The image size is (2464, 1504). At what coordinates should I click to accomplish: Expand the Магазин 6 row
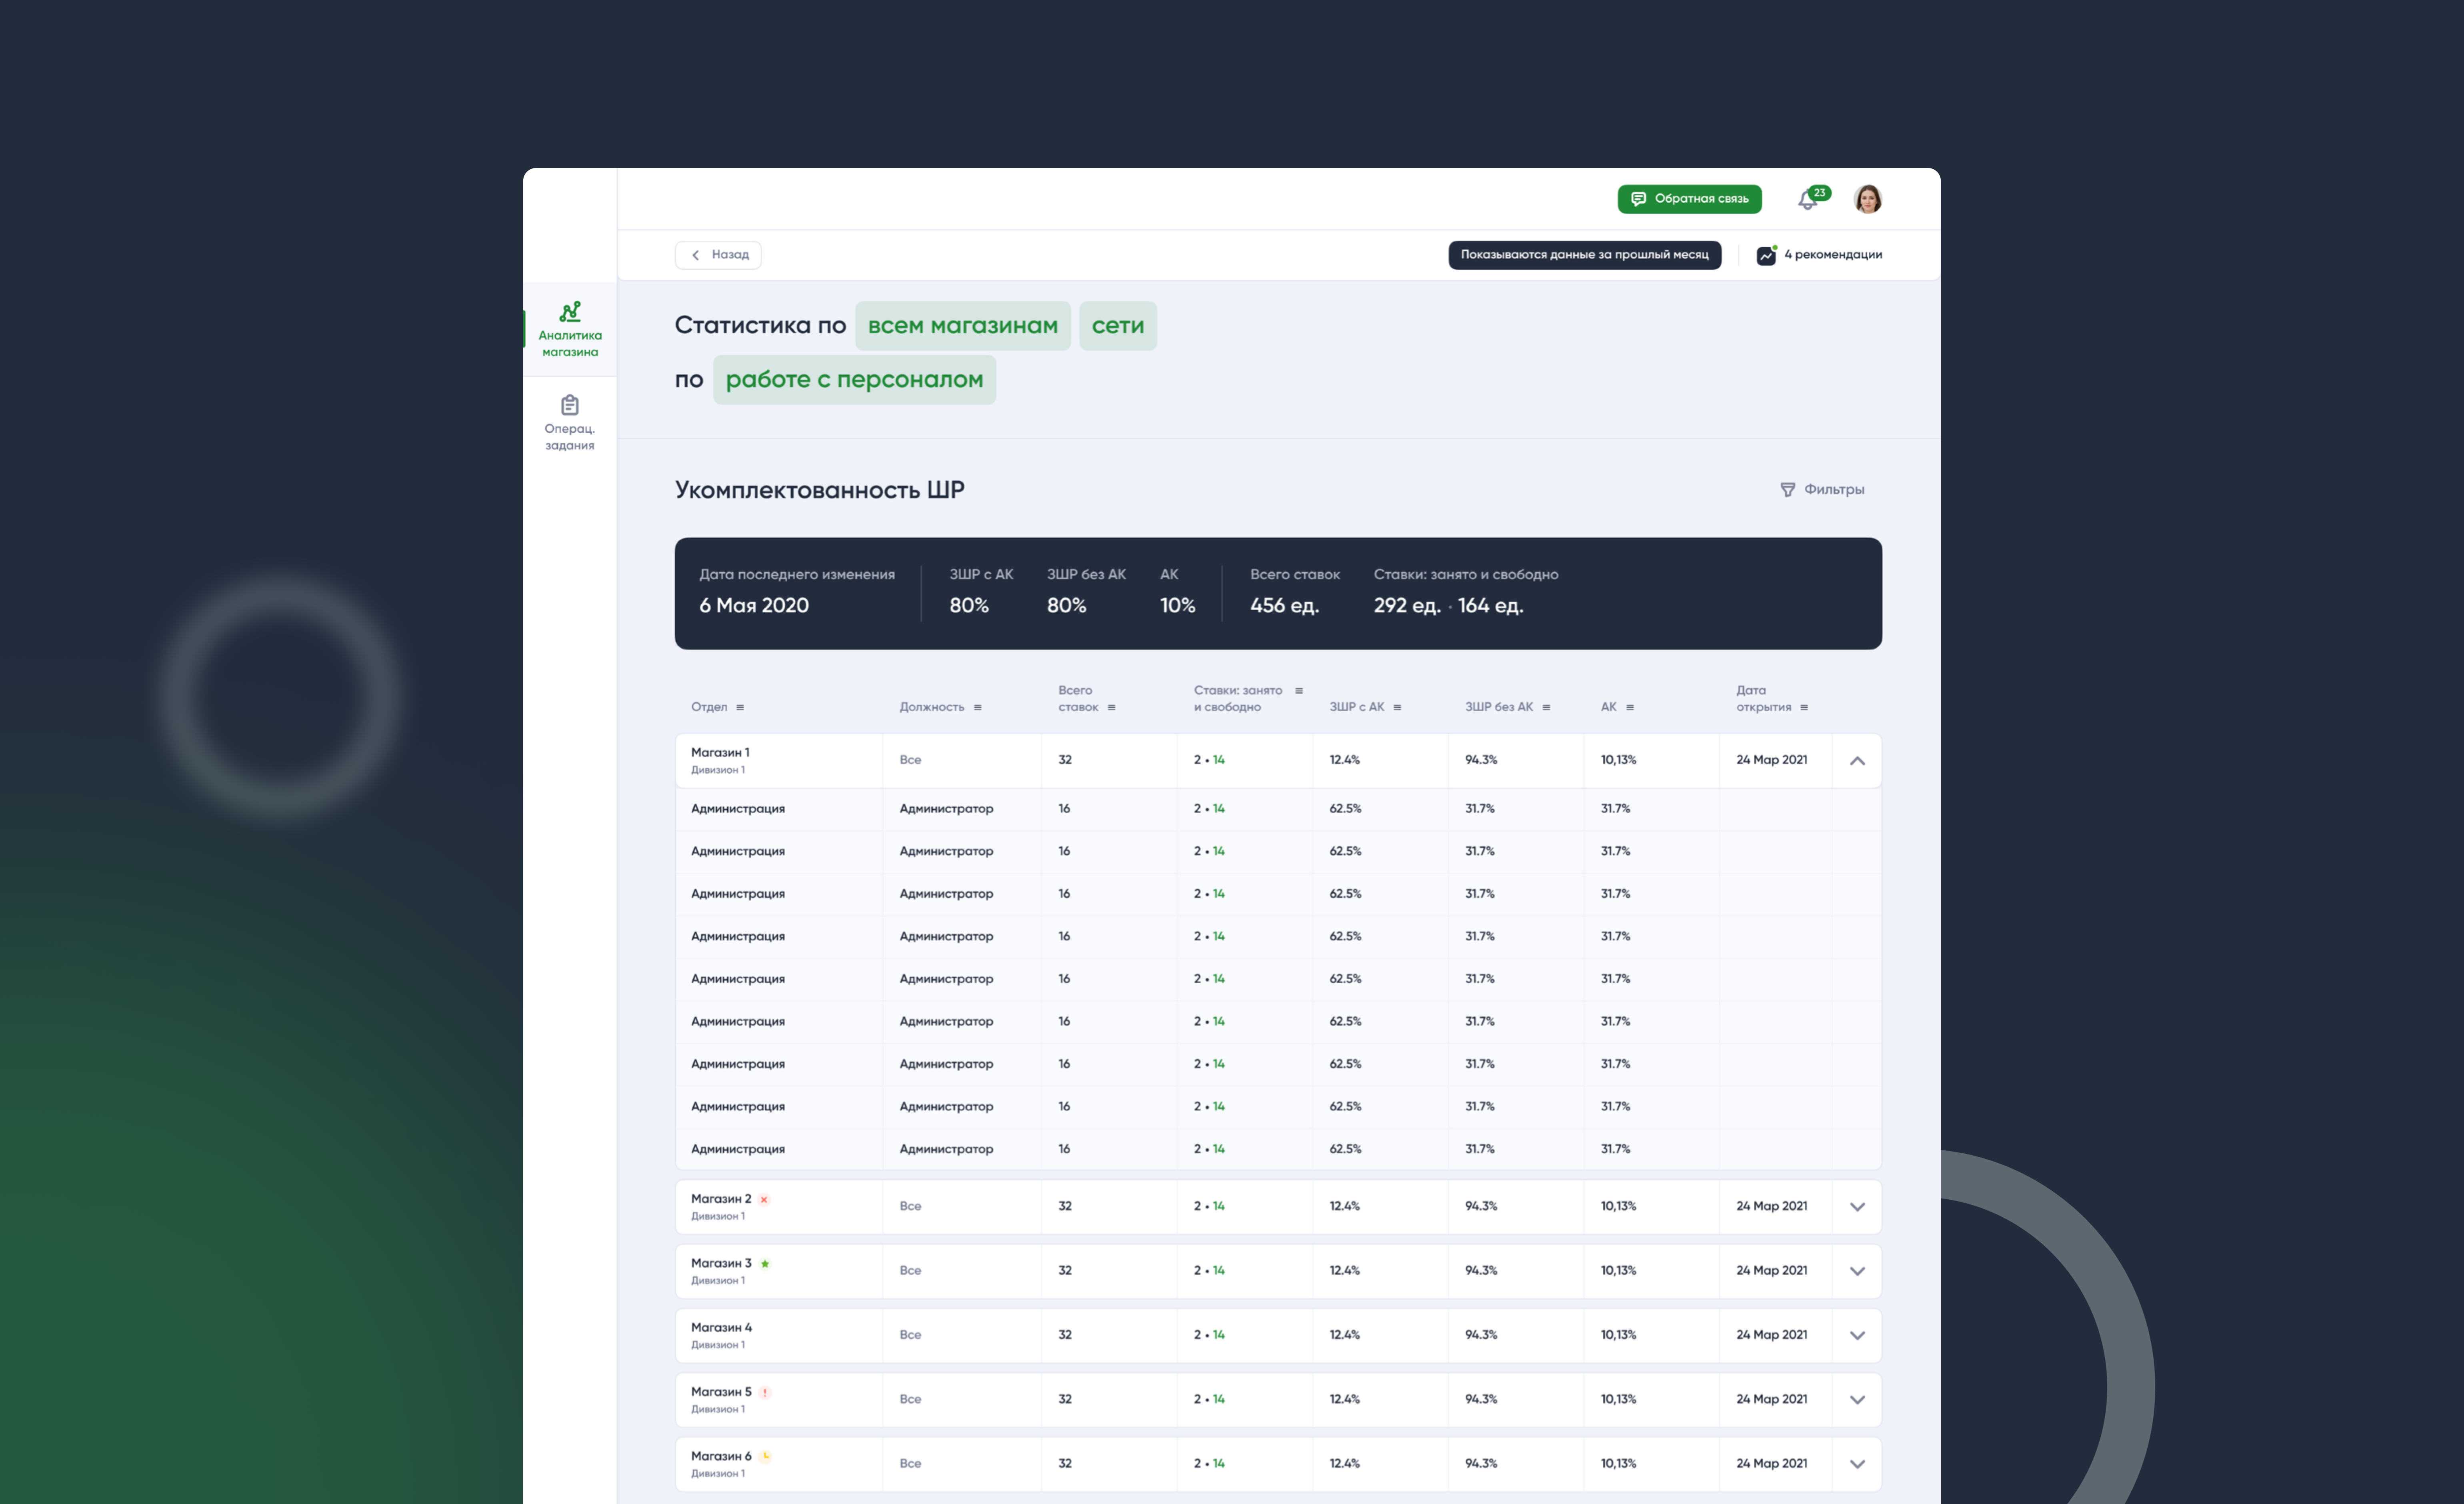[x=1857, y=1464]
